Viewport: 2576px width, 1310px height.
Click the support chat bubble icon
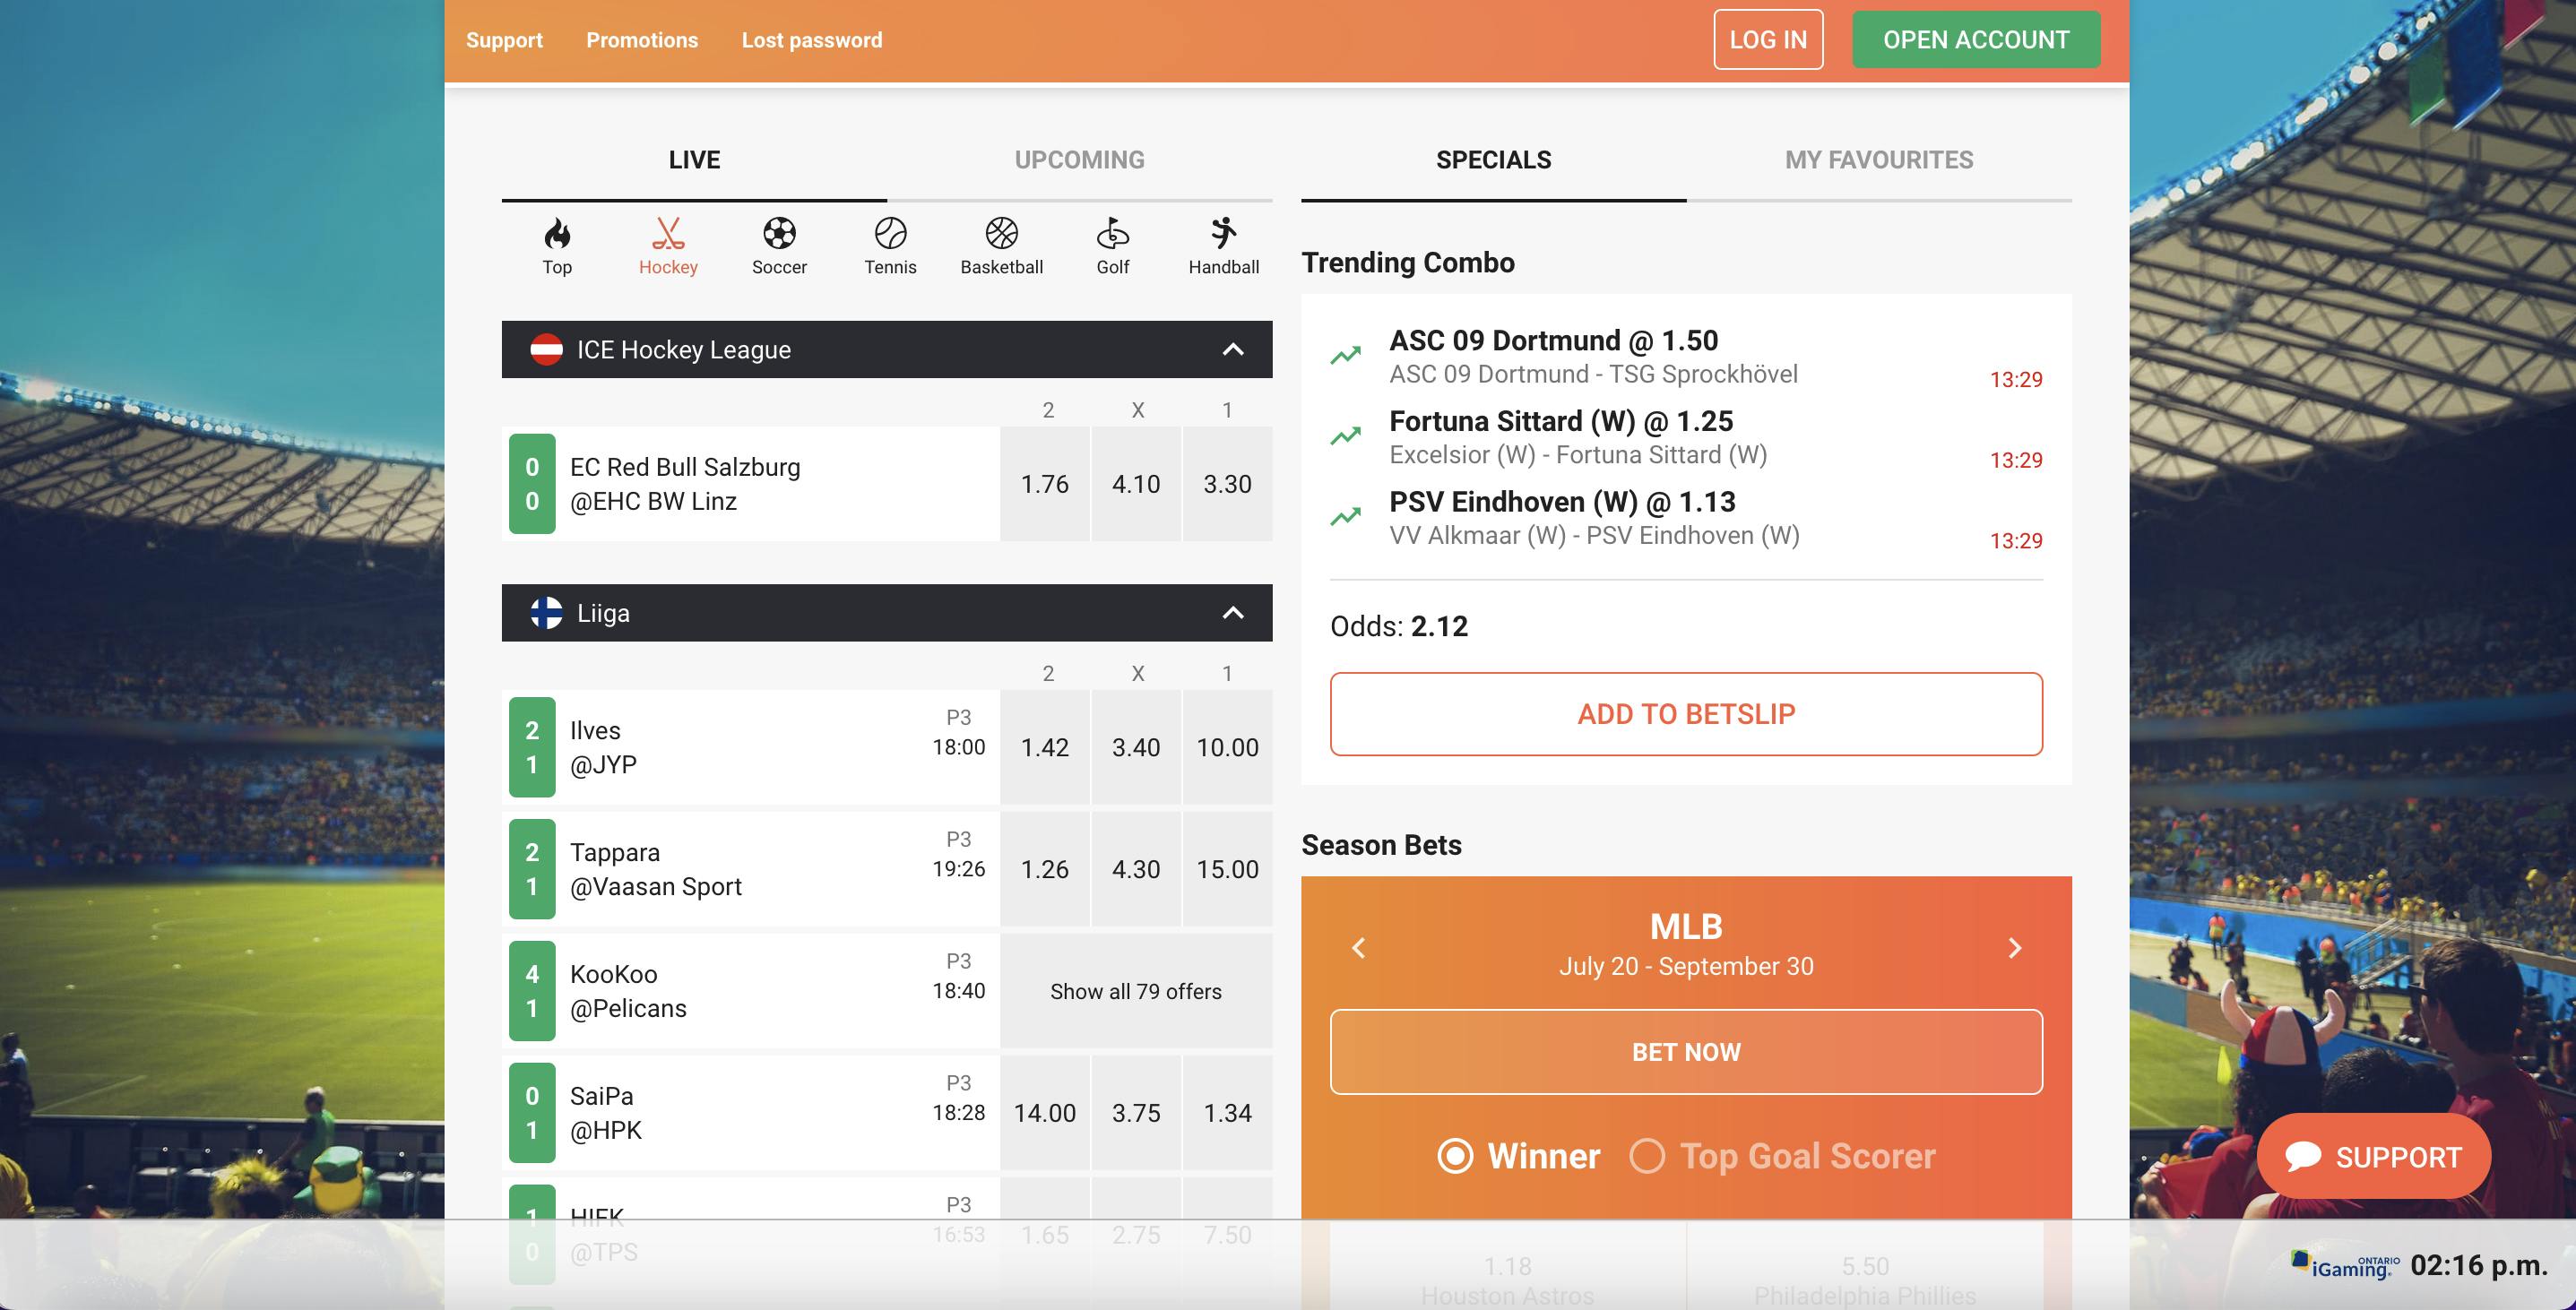[x=2303, y=1156]
